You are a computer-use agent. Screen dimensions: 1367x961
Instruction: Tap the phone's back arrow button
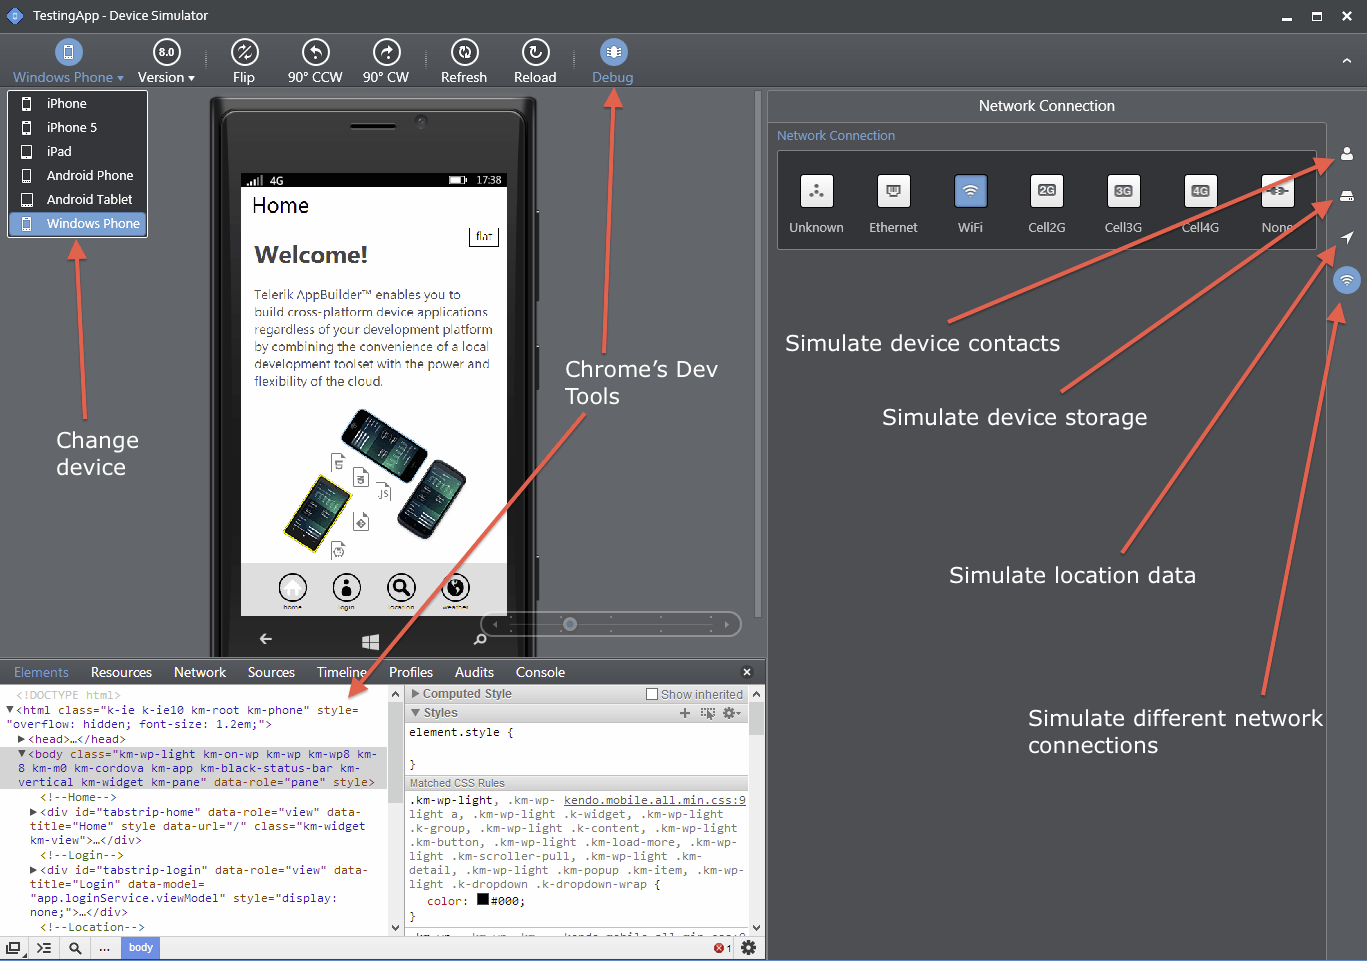pyautogui.click(x=266, y=638)
